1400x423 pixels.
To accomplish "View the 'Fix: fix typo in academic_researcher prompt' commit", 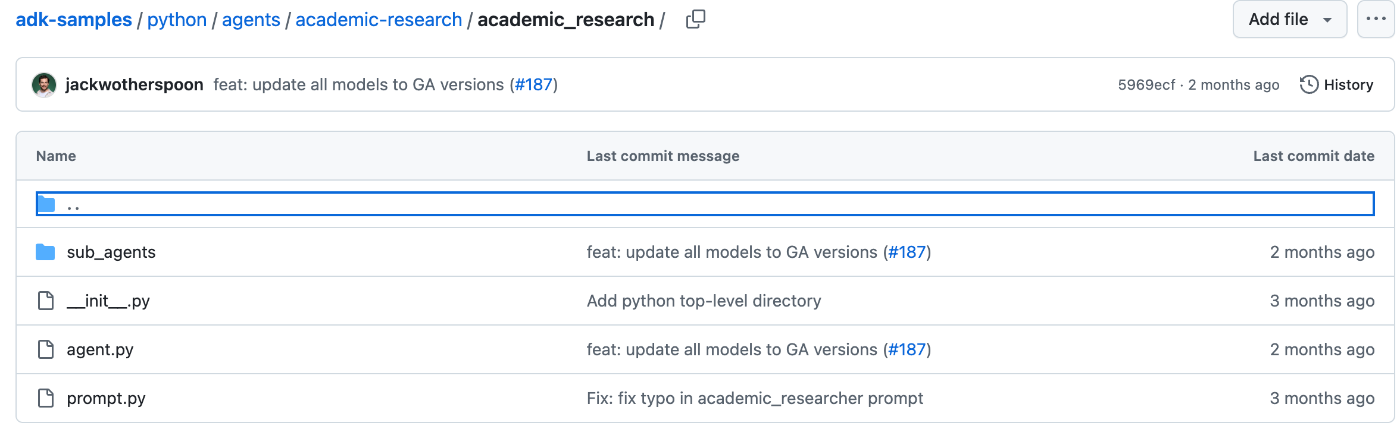I will [755, 398].
